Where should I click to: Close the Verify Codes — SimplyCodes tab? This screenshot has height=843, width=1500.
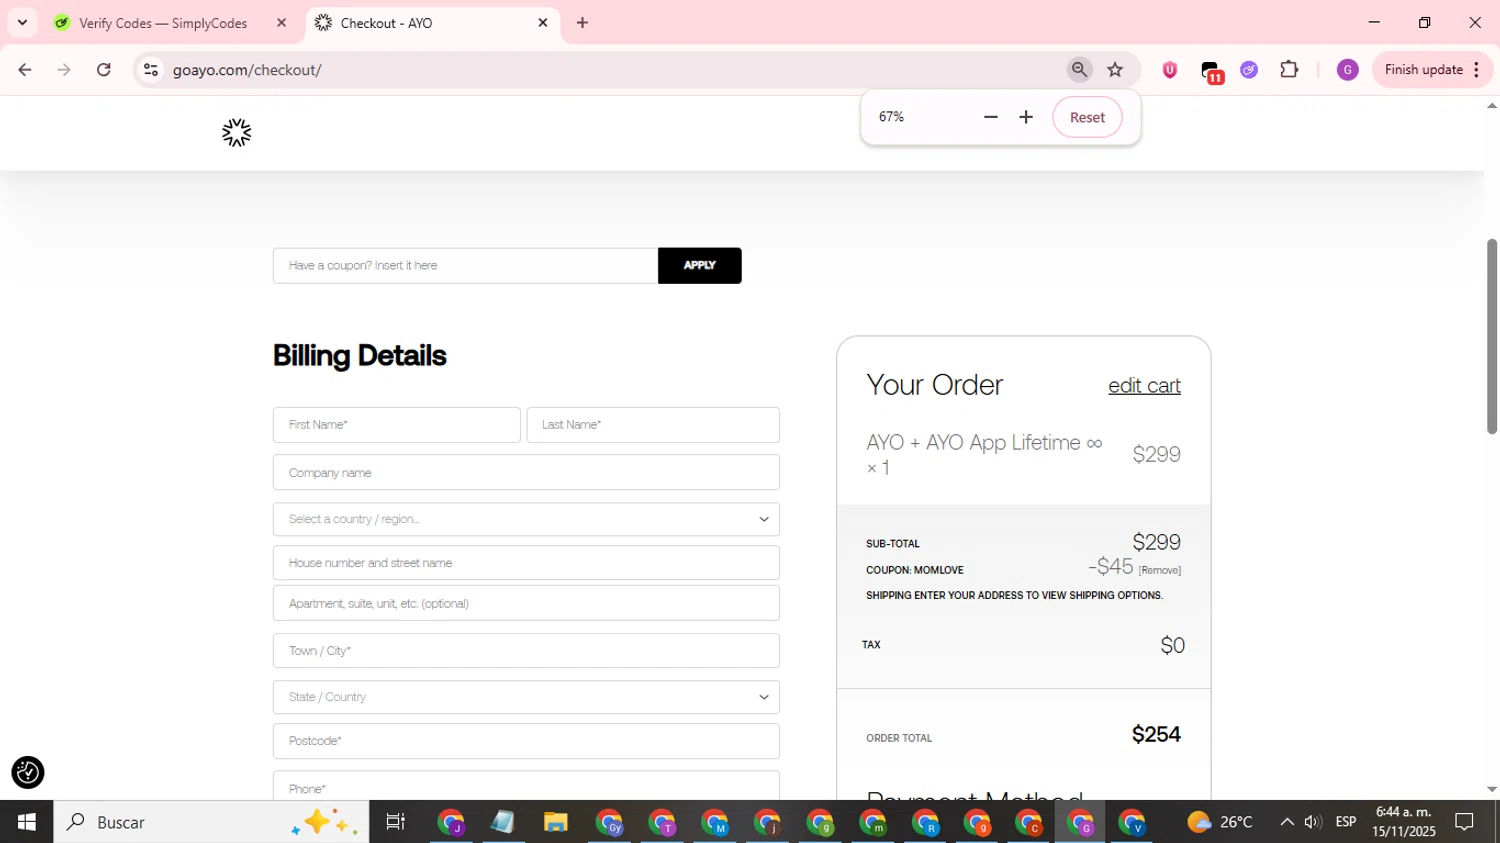click(x=281, y=22)
